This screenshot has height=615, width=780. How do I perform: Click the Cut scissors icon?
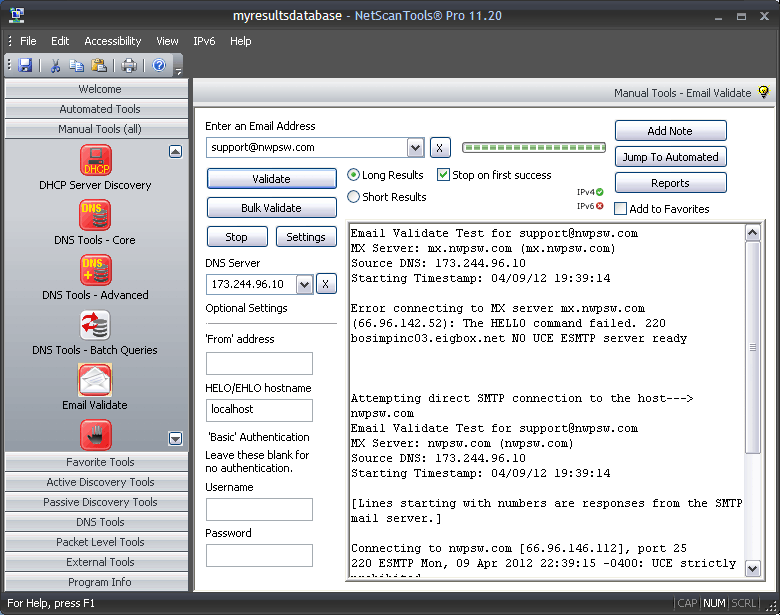point(55,65)
